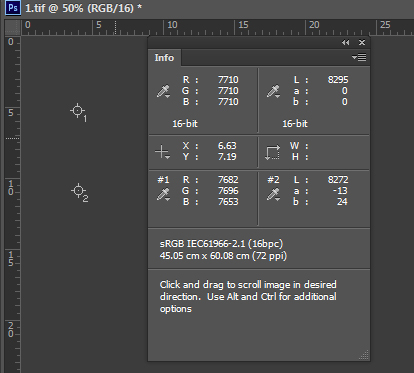This screenshot has height=373, width=414.
Task: Click sampler #1 G value 7696
Action: click(x=228, y=191)
